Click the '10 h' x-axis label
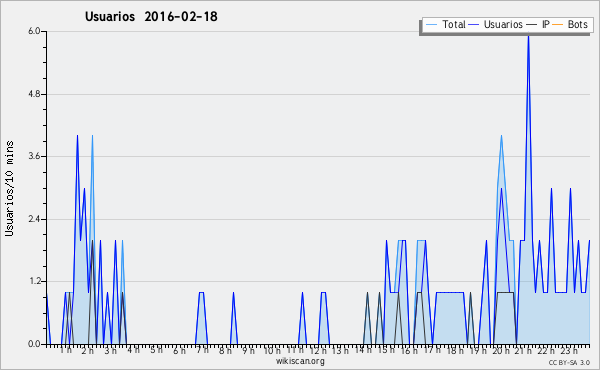The image size is (600, 370). tap(272, 351)
